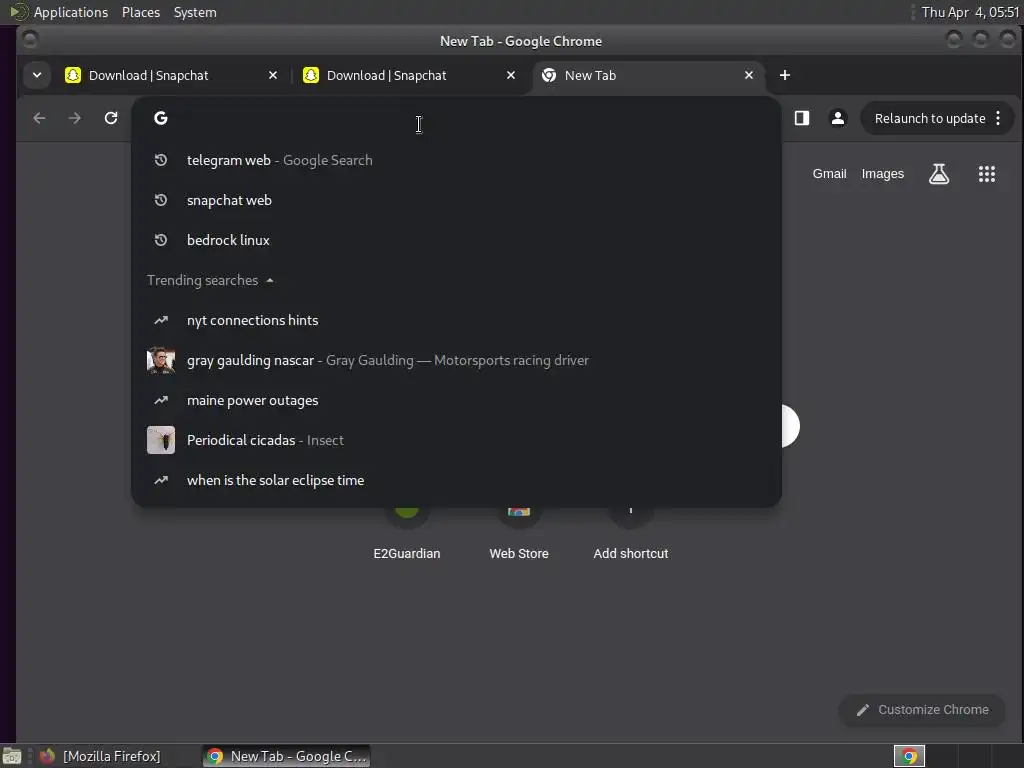Select the New Tab tab
This screenshot has height=768, width=1024.
pyautogui.click(x=648, y=75)
